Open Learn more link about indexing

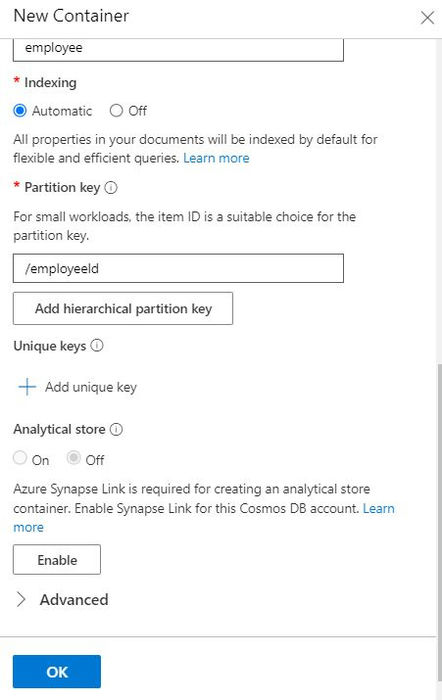[216, 158]
